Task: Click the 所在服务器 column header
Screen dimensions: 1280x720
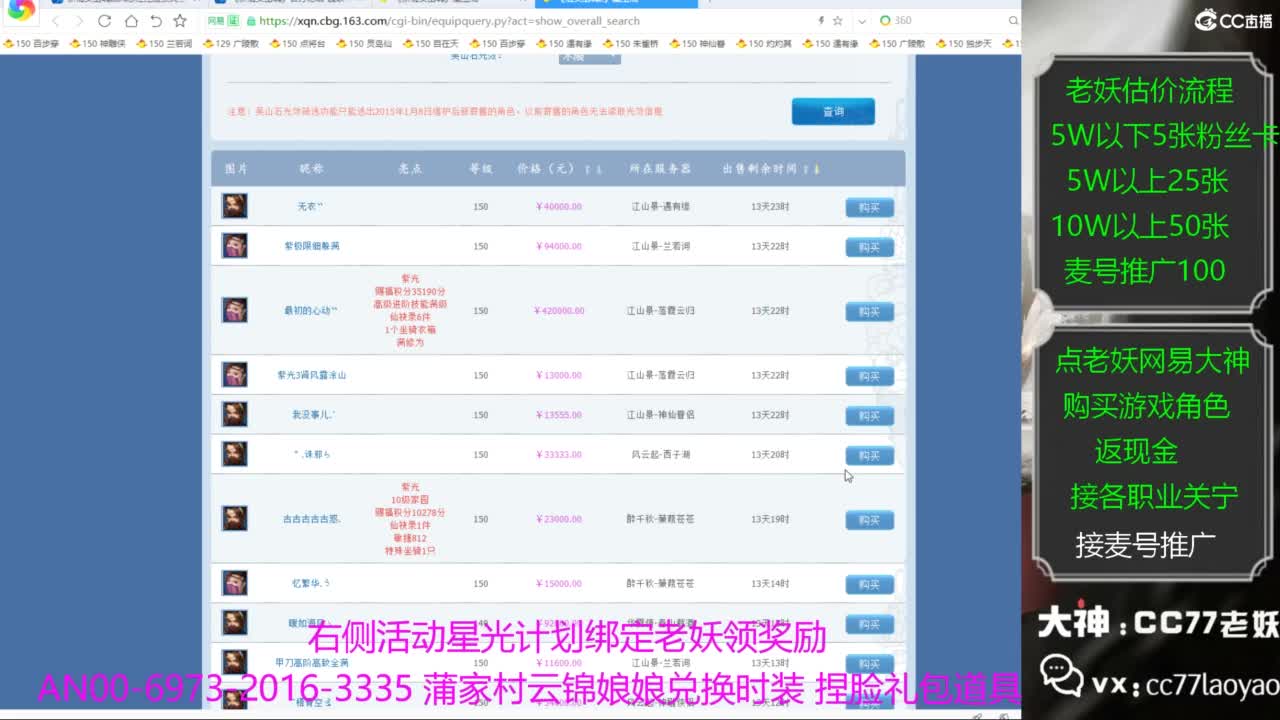Action: tap(660, 170)
